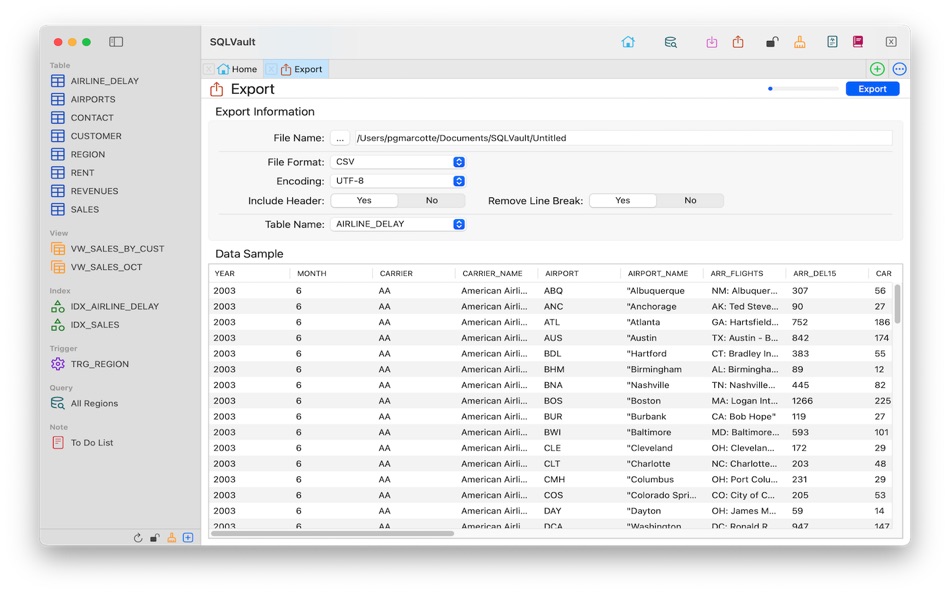The width and height of the screenshot is (950, 594).
Task: Select the REVENUES table in sidebar
Action: (x=95, y=191)
